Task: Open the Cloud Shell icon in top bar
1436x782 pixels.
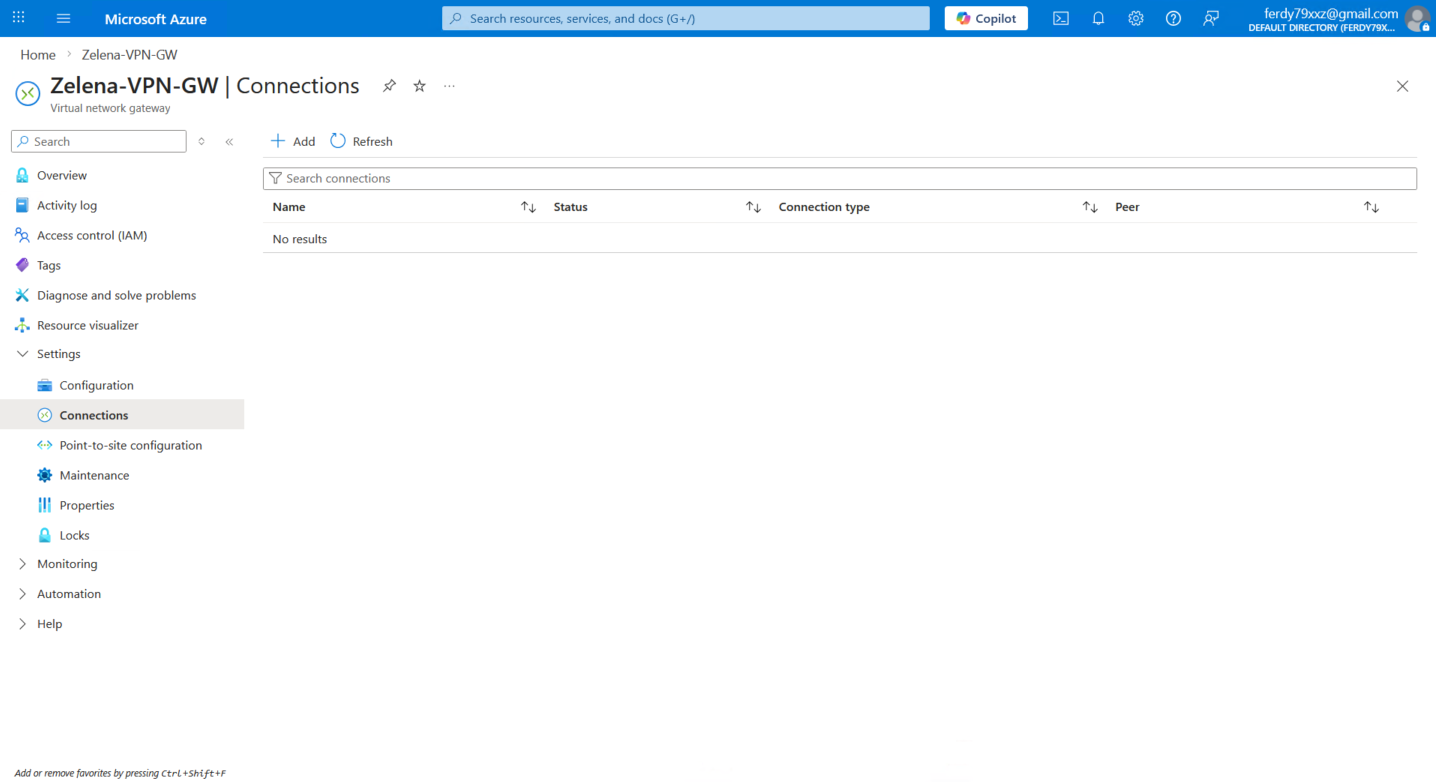Action: [x=1061, y=18]
